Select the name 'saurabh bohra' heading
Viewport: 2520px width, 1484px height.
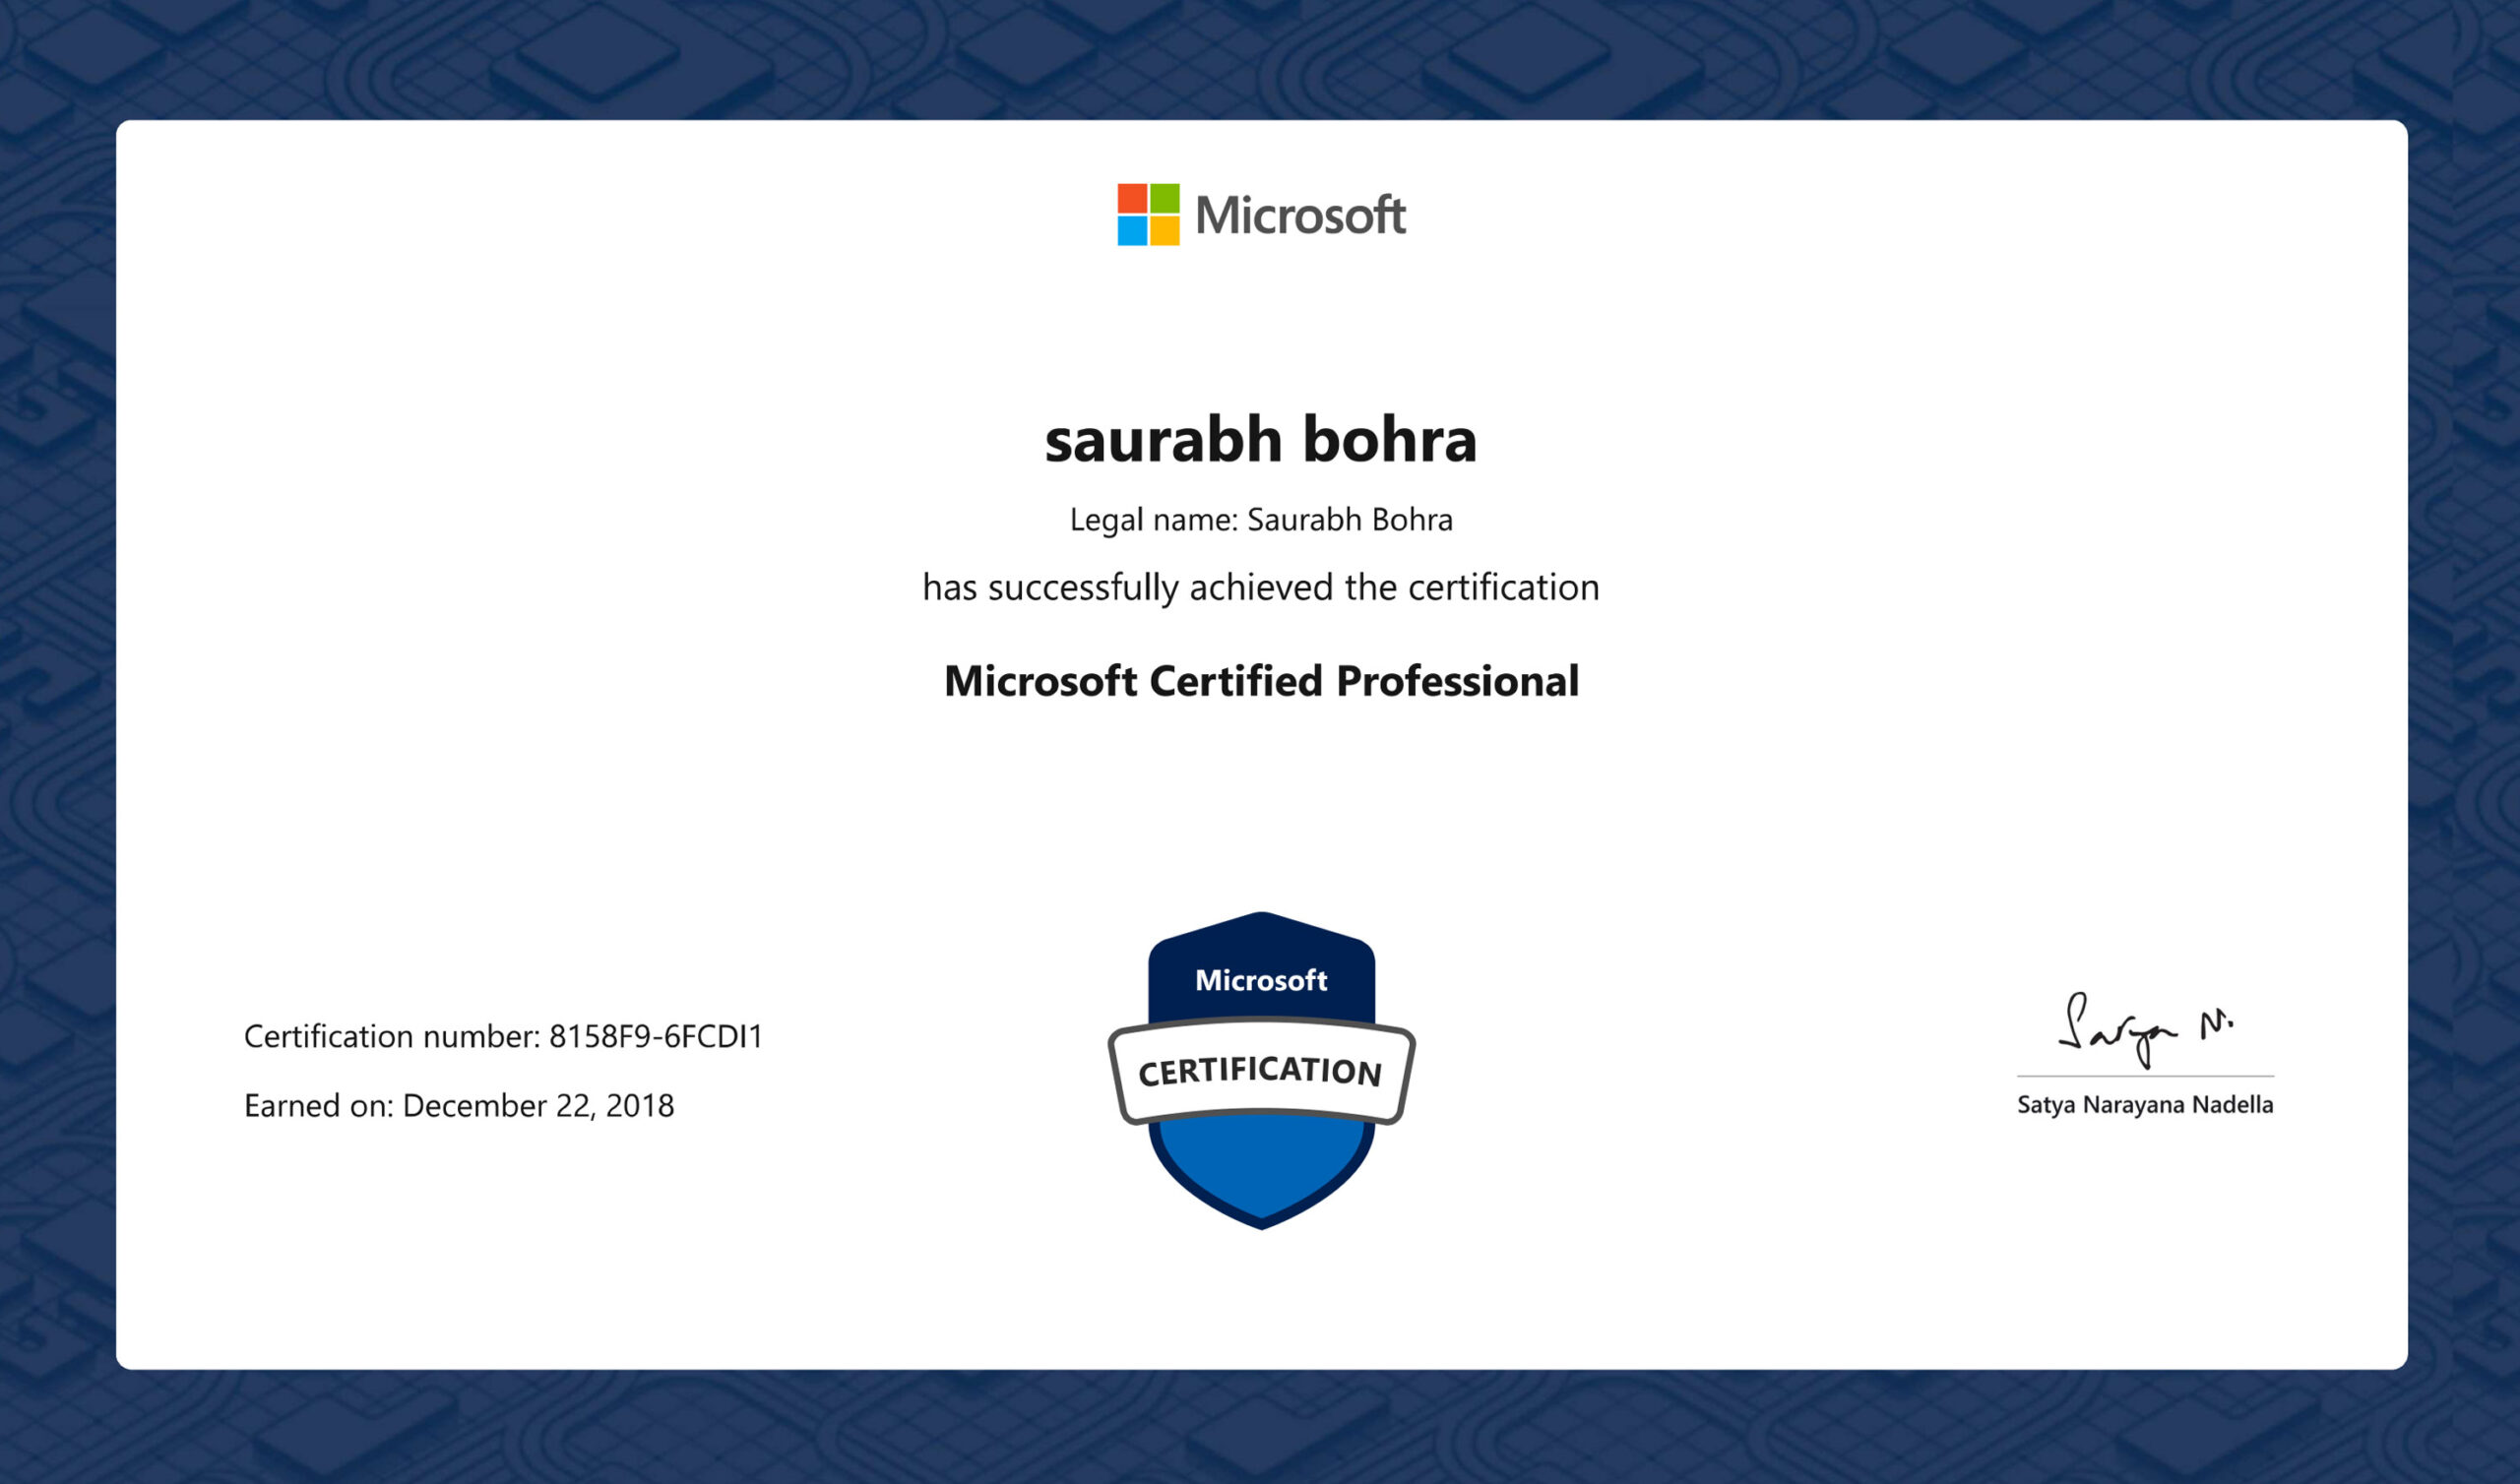click(1261, 440)
